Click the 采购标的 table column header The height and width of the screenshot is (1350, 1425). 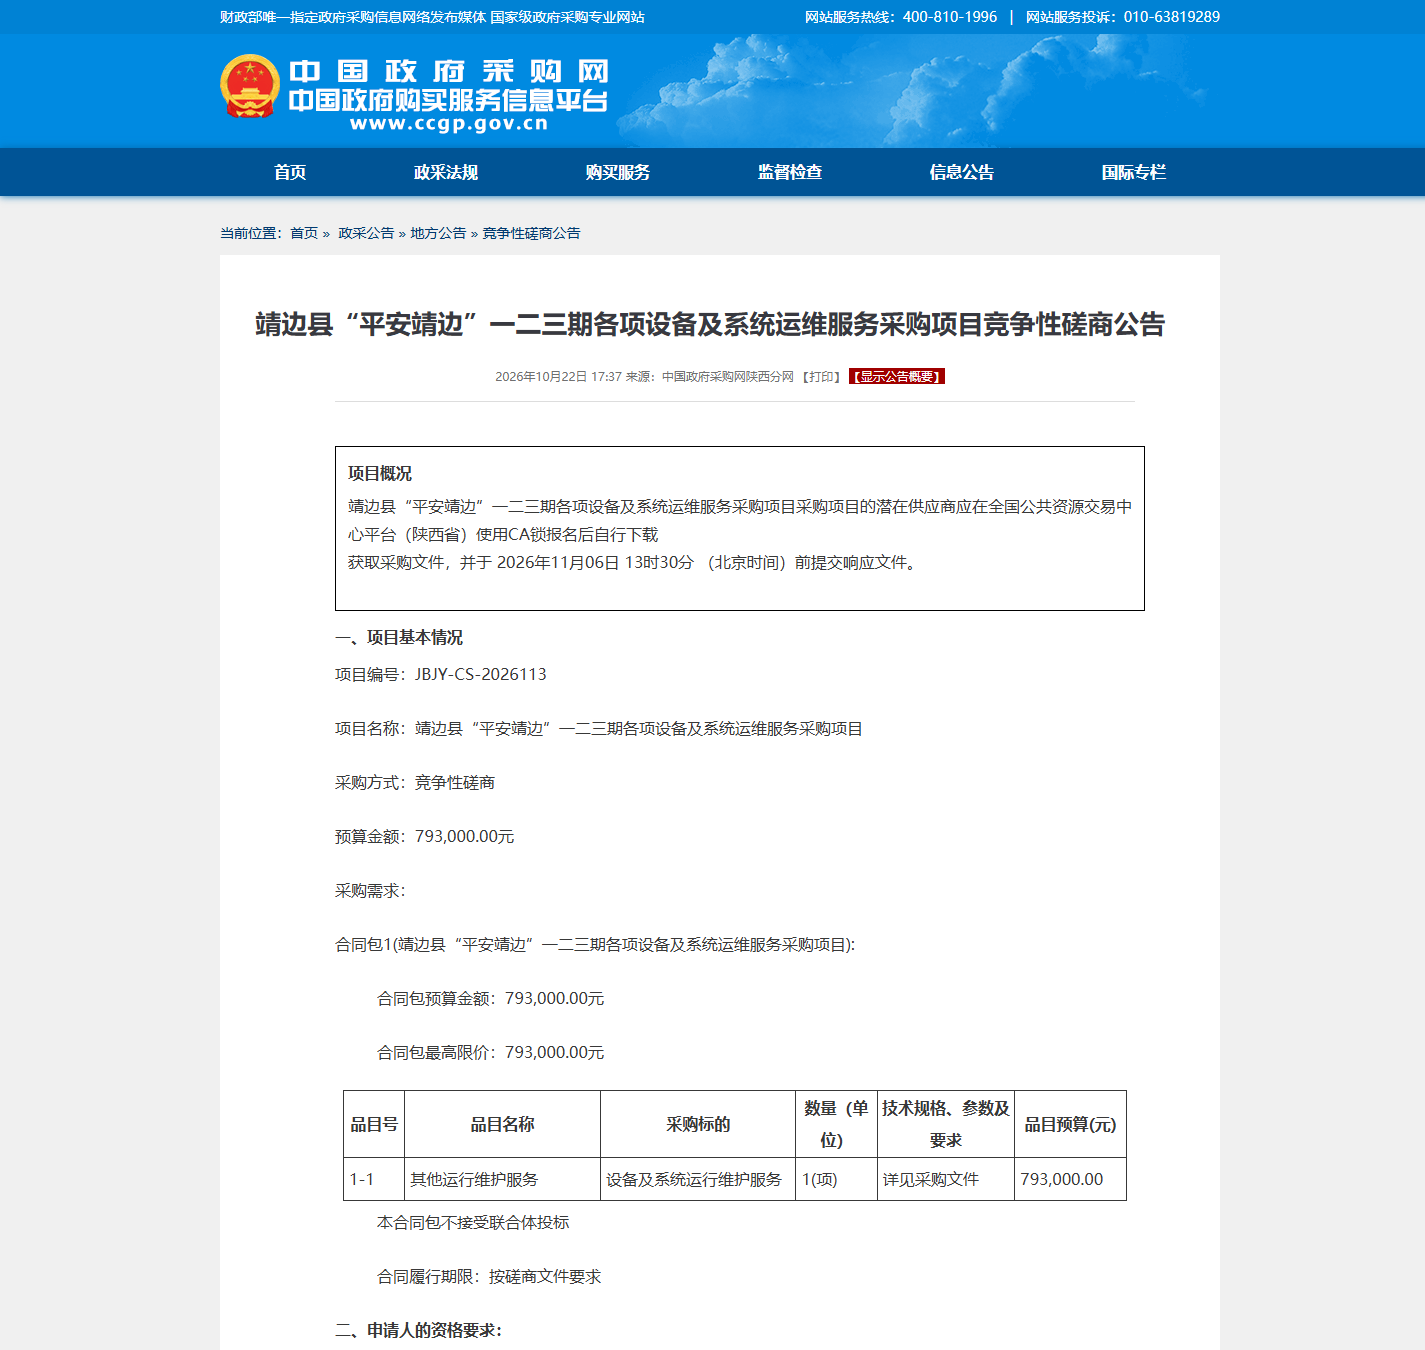[x=698, y=1124]
